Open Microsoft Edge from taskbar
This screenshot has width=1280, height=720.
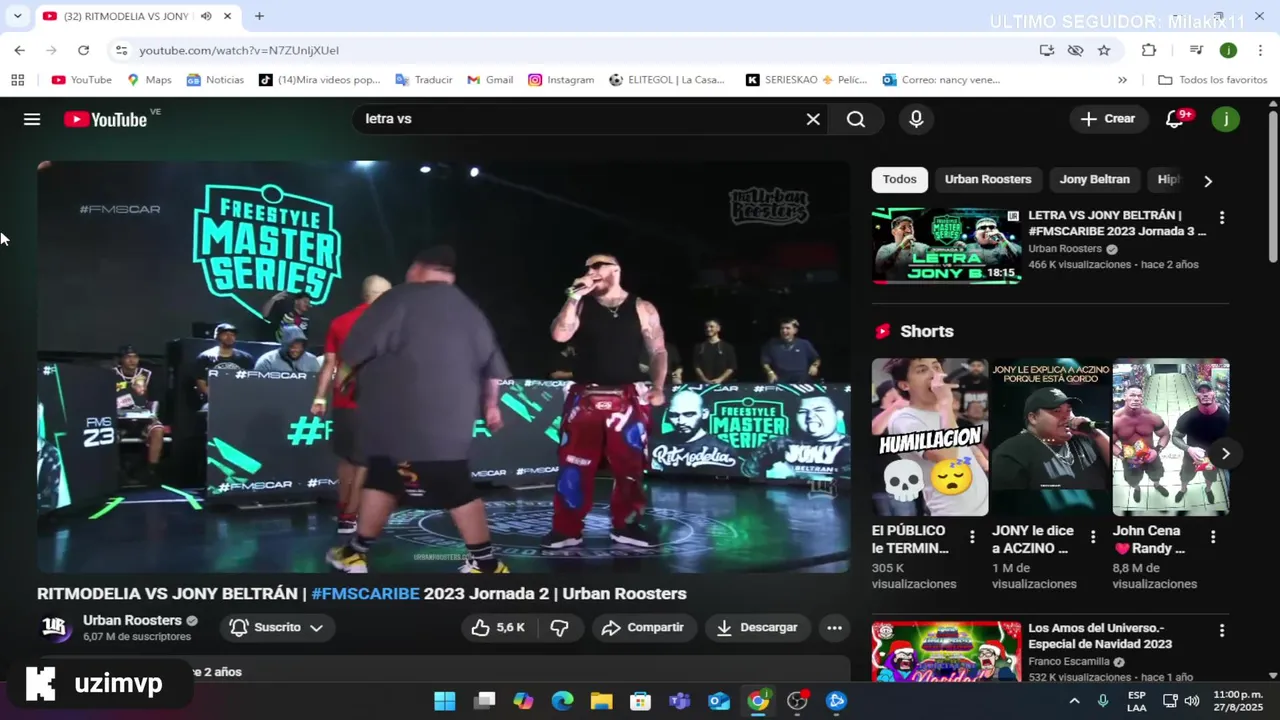pyautogui.click(x=562, y=701)
